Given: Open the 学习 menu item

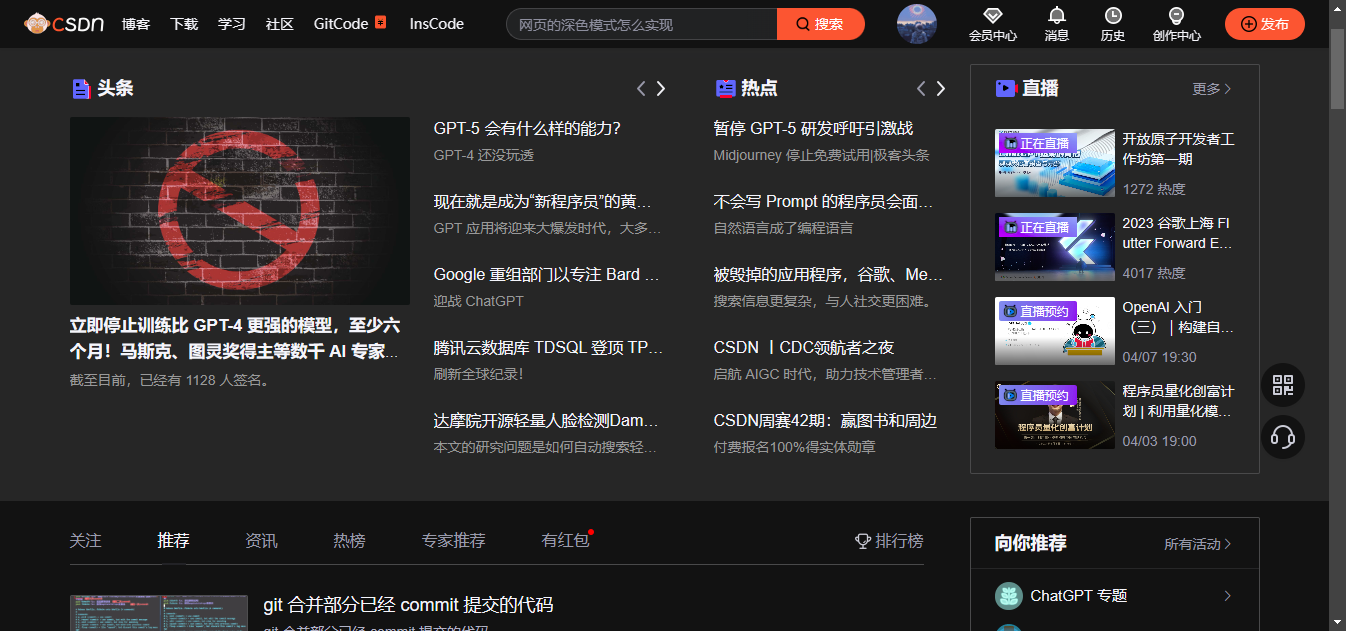Looking at the screenshot, I should click(232, 24).
